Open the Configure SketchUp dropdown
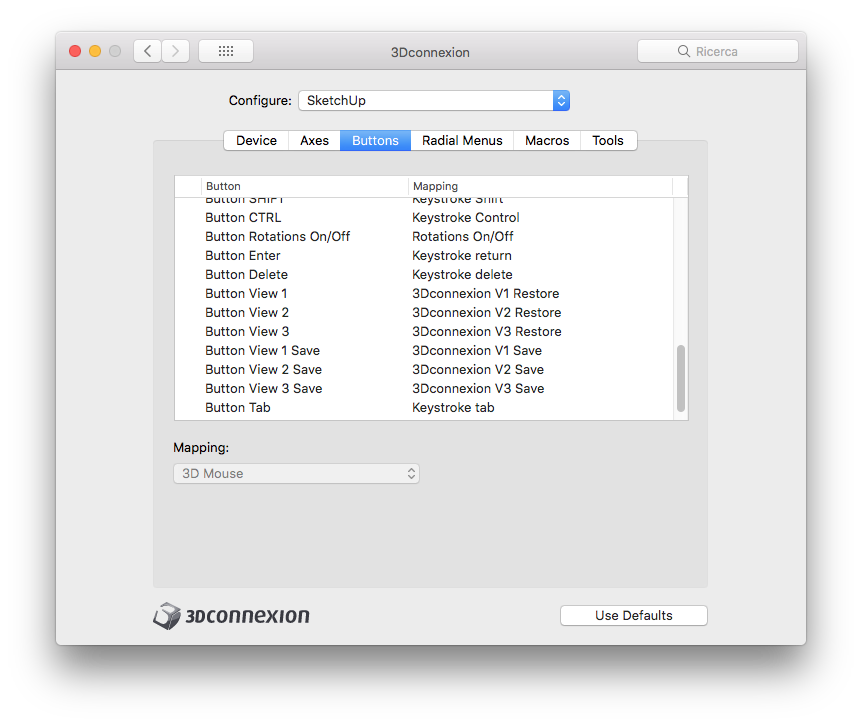Viewport: 862px width, 725px height. 434,101
